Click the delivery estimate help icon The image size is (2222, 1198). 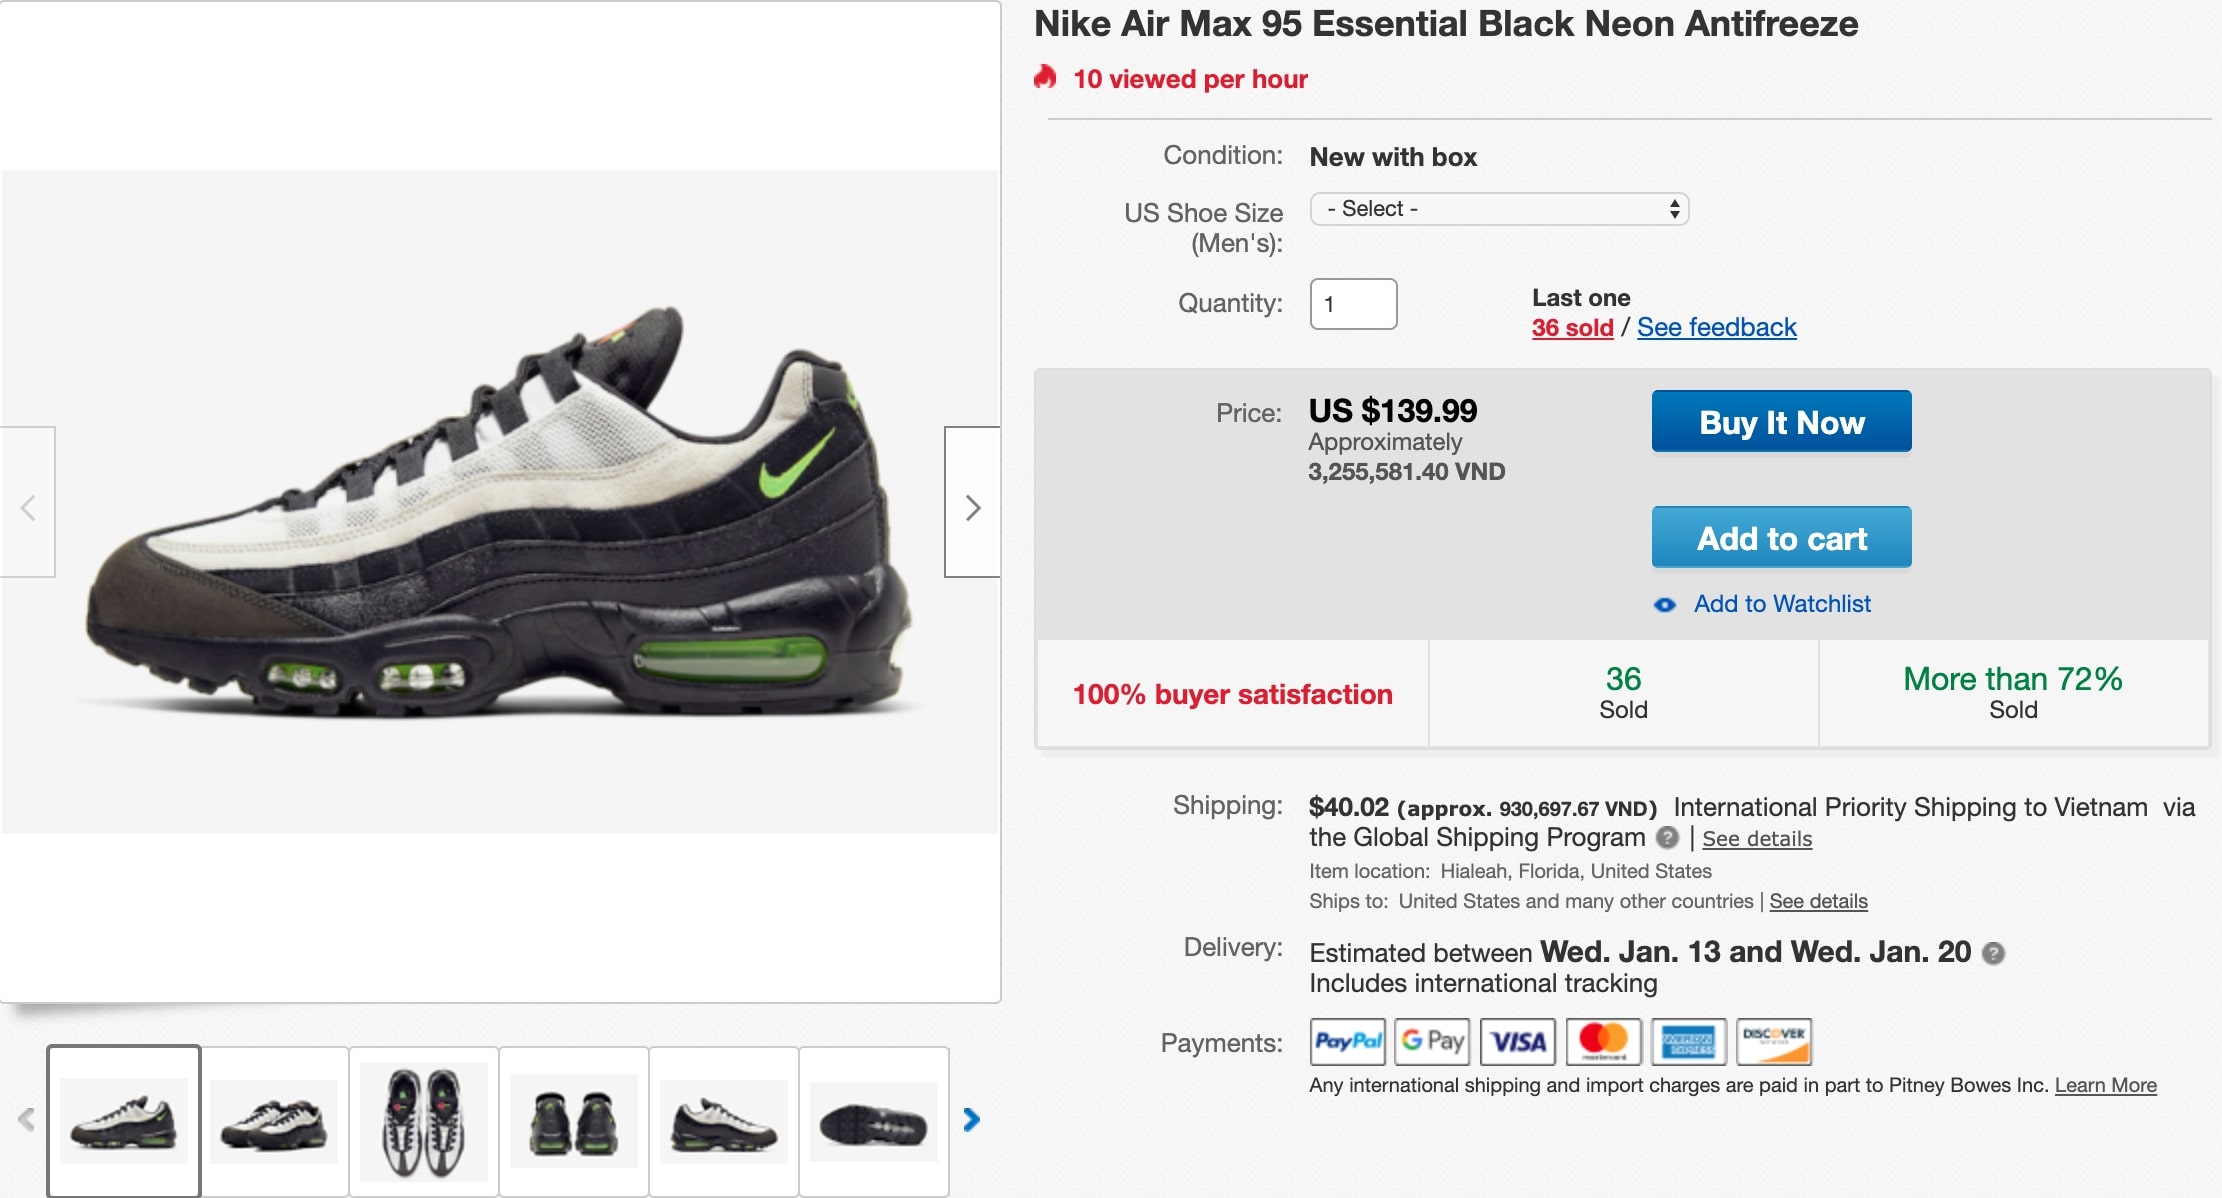[x=1993, y=953]
